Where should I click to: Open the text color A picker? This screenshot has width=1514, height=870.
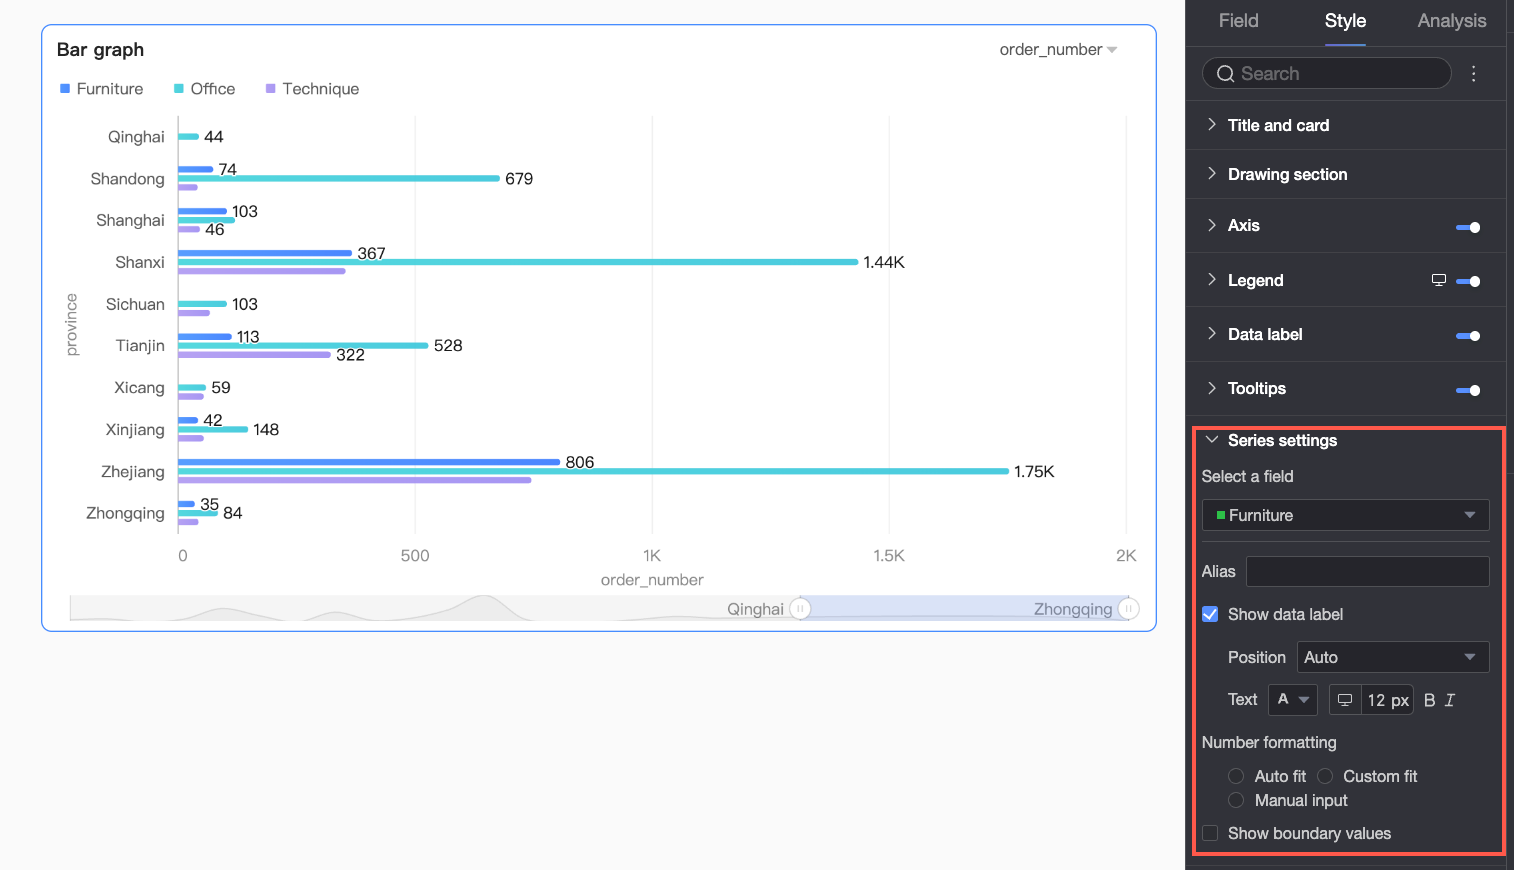(1293, 700)
